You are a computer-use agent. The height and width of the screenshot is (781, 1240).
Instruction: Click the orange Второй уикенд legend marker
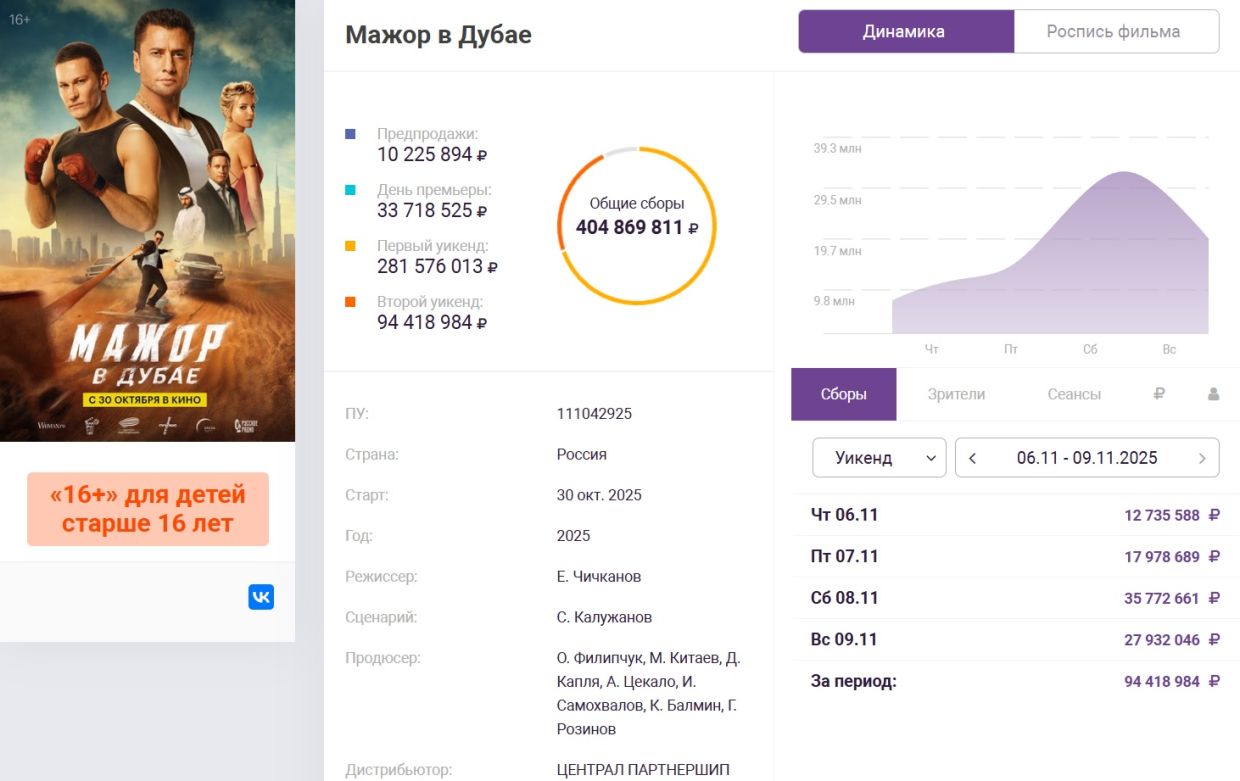350,301
